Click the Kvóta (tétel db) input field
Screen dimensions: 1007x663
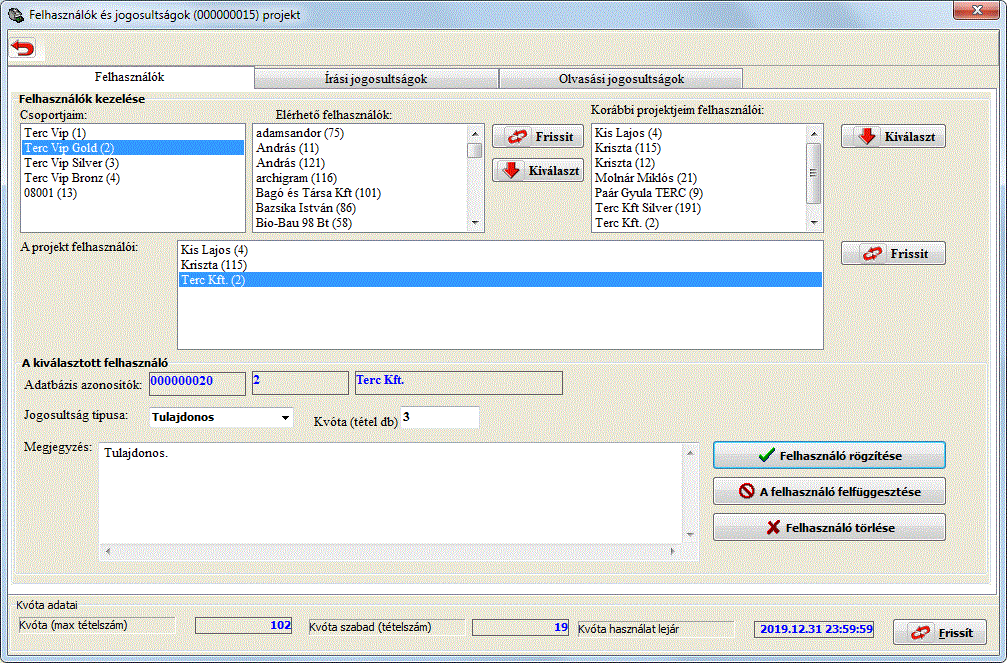[439, 417]
